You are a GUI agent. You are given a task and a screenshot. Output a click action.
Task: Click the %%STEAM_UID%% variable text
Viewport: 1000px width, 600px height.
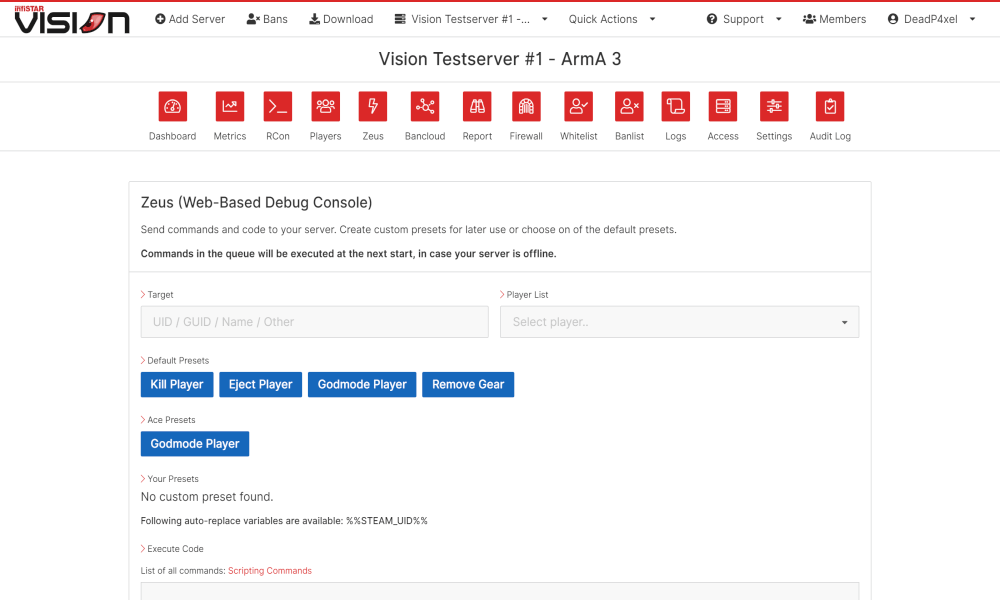387,521
